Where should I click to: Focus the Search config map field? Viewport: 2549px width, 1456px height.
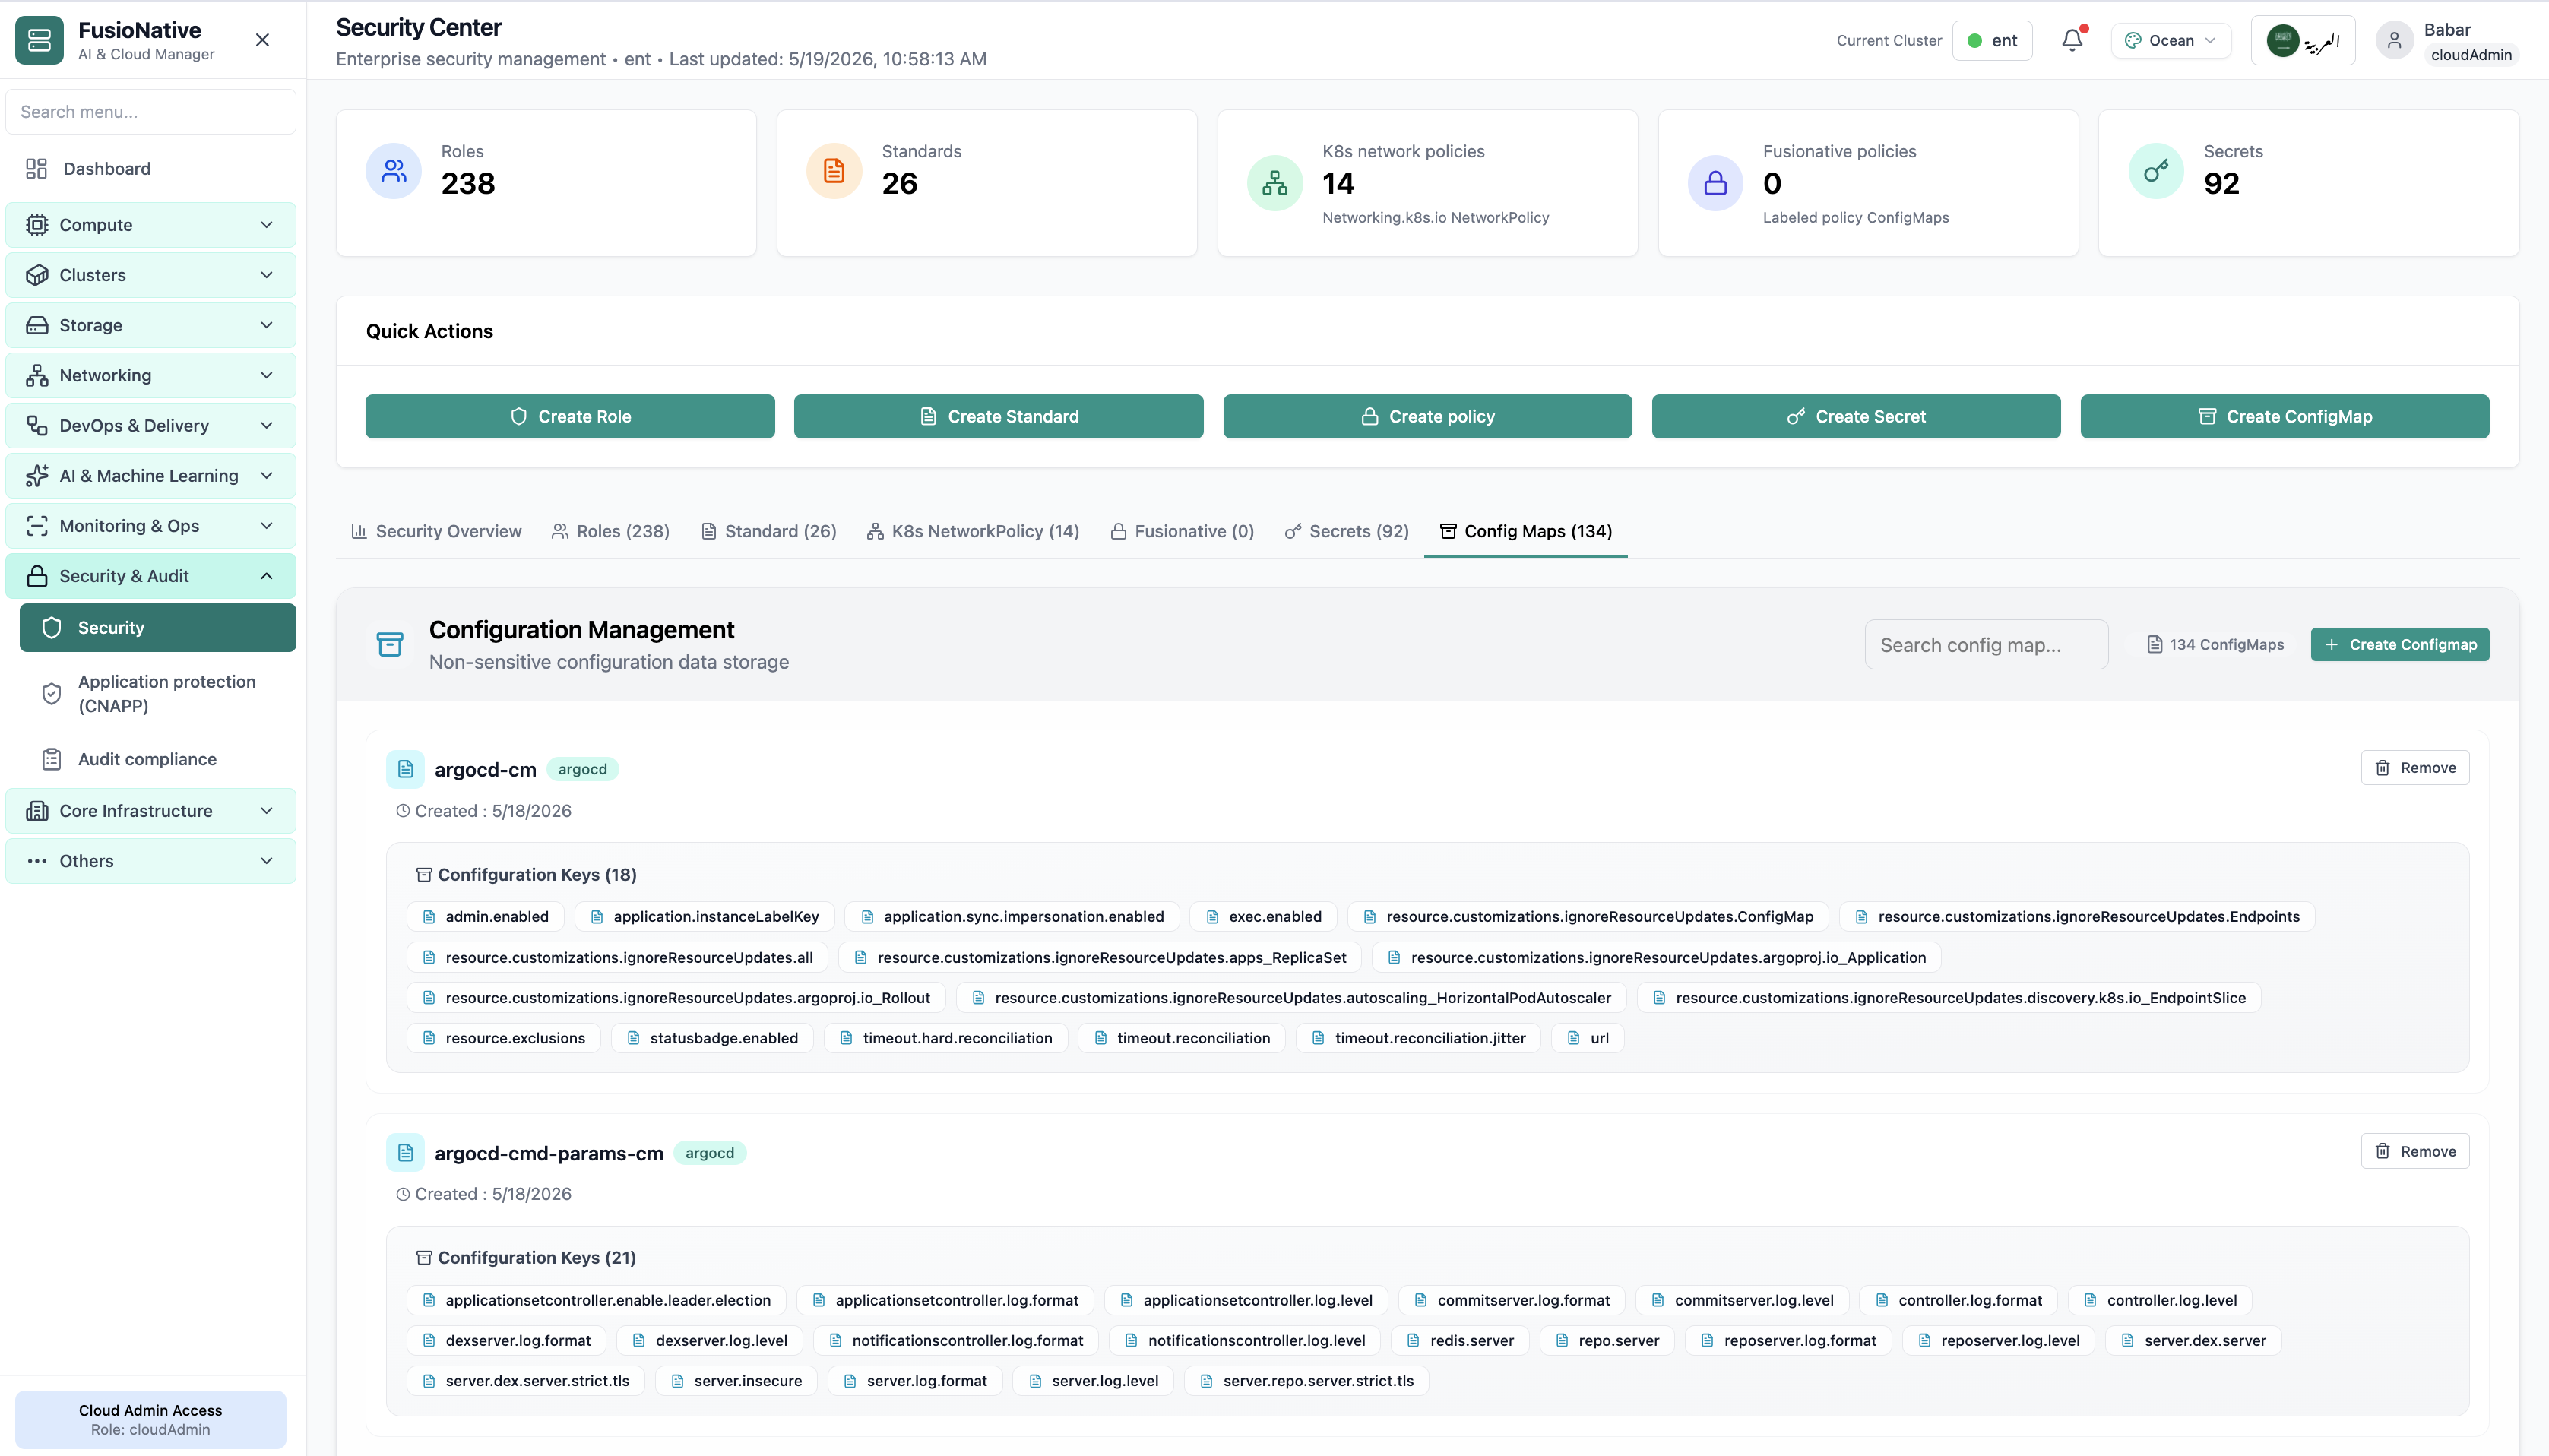[1986, 645]
